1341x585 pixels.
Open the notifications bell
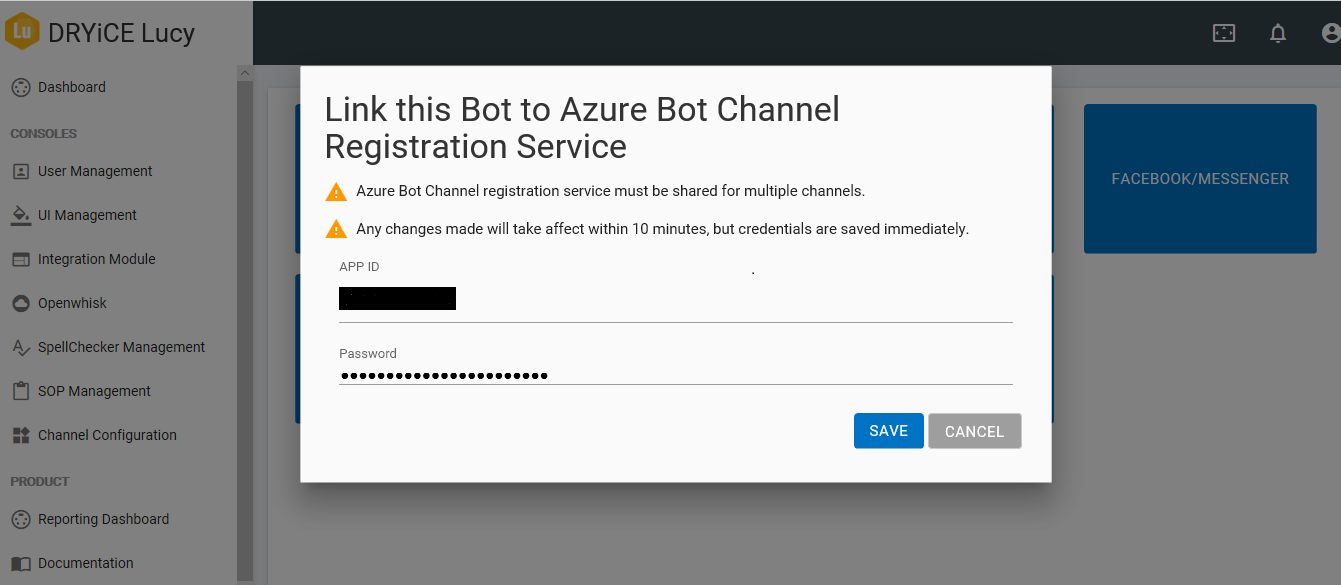(x=1277, y=33)
